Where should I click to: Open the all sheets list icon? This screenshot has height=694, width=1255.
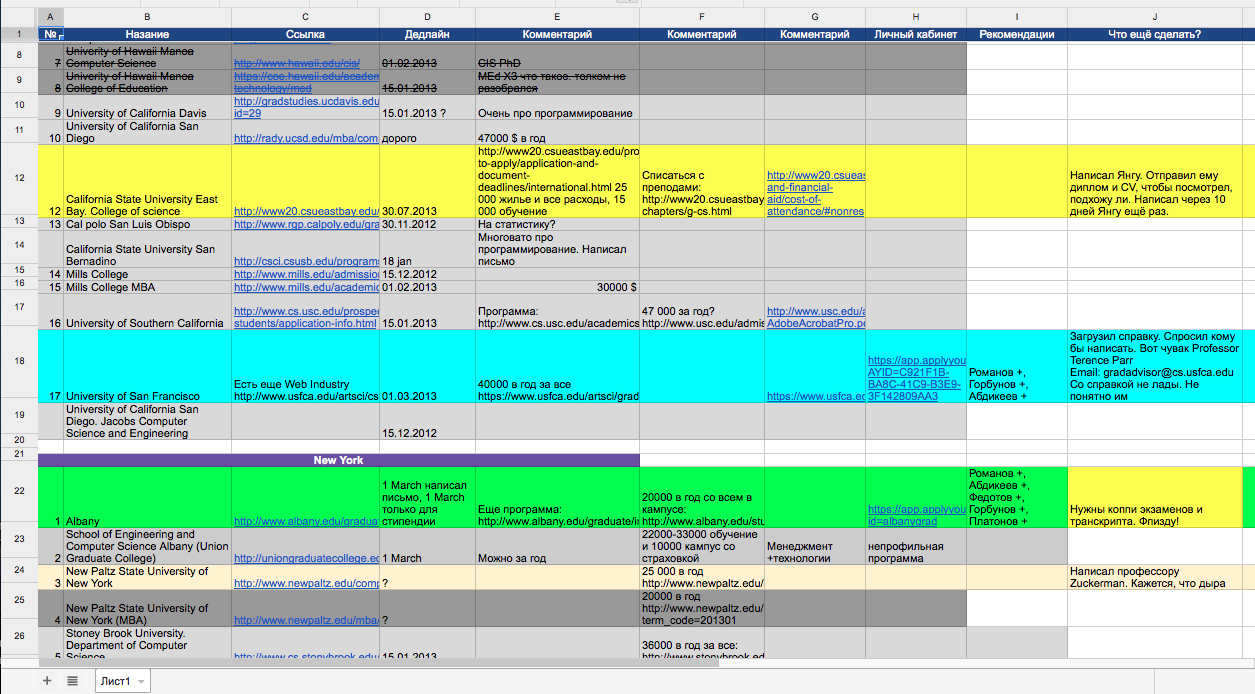point(72,681)
